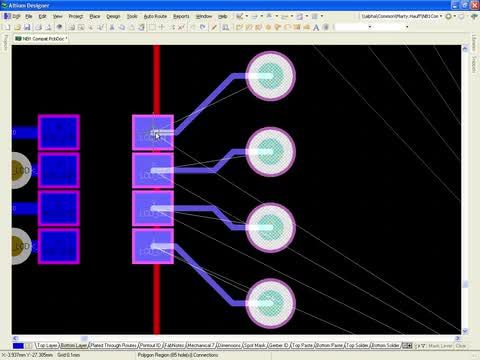Switch to the Bottom Solder layer tab

tap(385, 346)
